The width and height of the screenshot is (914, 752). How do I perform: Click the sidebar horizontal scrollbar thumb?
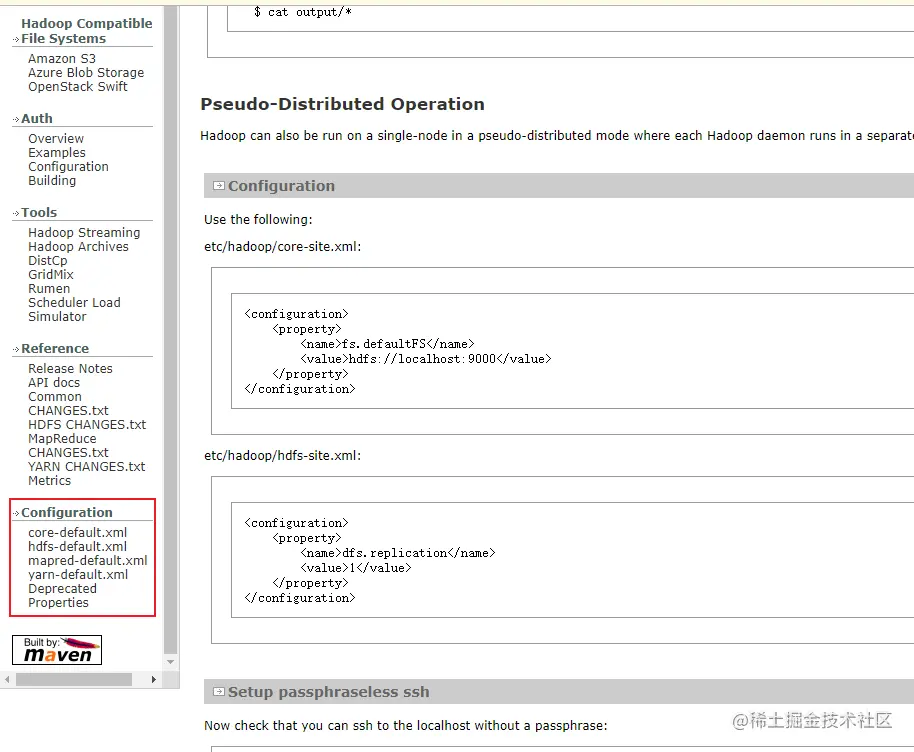74,679
